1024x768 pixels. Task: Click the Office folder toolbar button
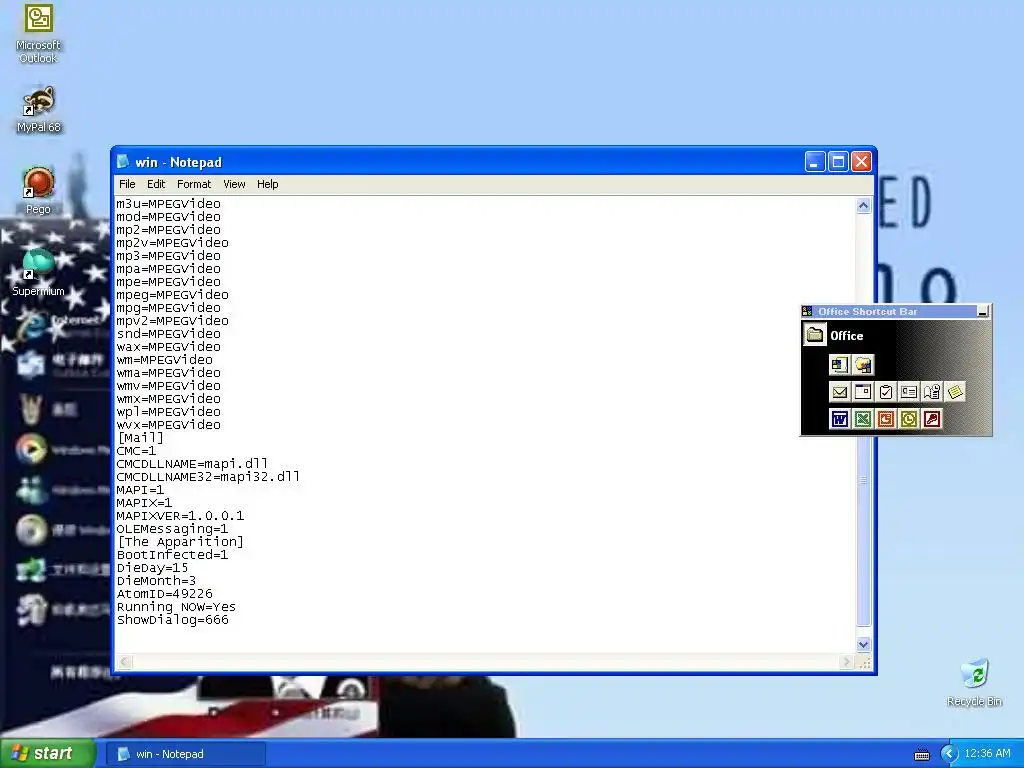[814, 335]
